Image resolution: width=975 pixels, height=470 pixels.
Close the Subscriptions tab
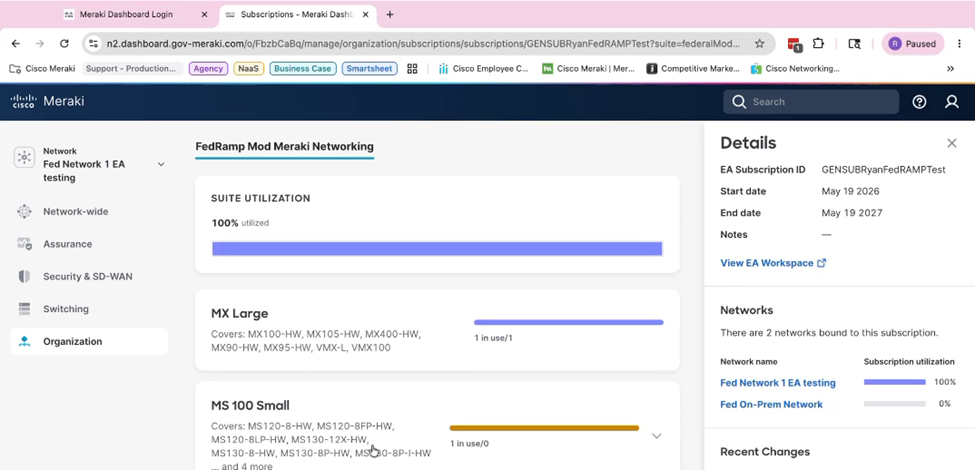tap(365, 14)
